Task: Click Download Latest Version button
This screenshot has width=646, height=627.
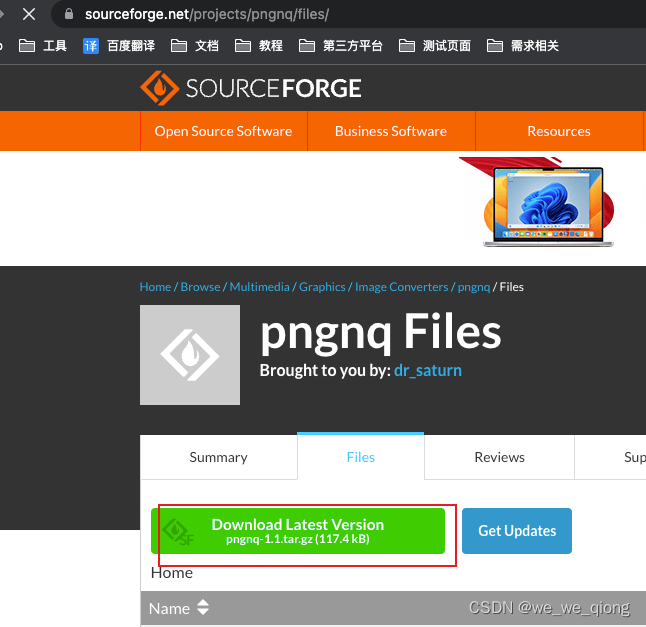Action: [298, 531]
